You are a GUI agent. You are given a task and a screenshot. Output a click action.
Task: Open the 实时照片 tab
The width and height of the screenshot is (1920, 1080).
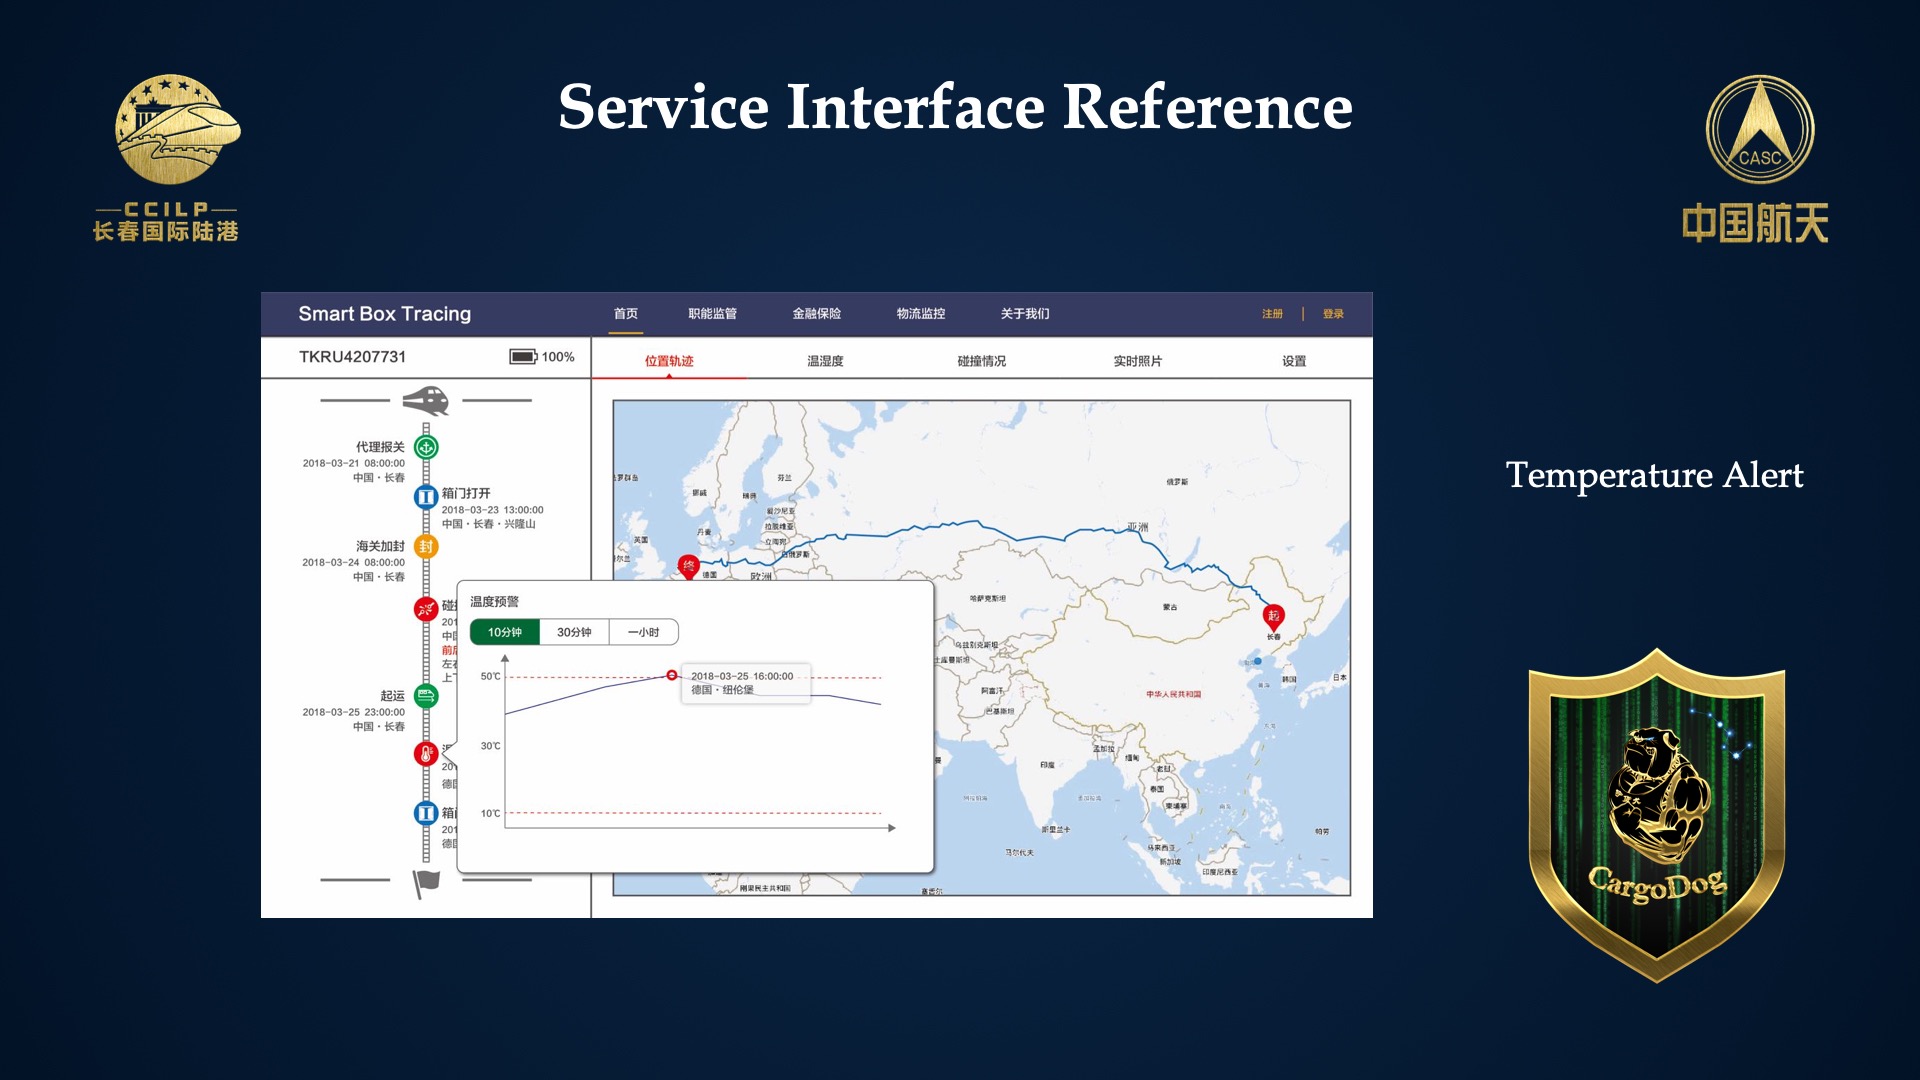click(x=1137, y=361)
